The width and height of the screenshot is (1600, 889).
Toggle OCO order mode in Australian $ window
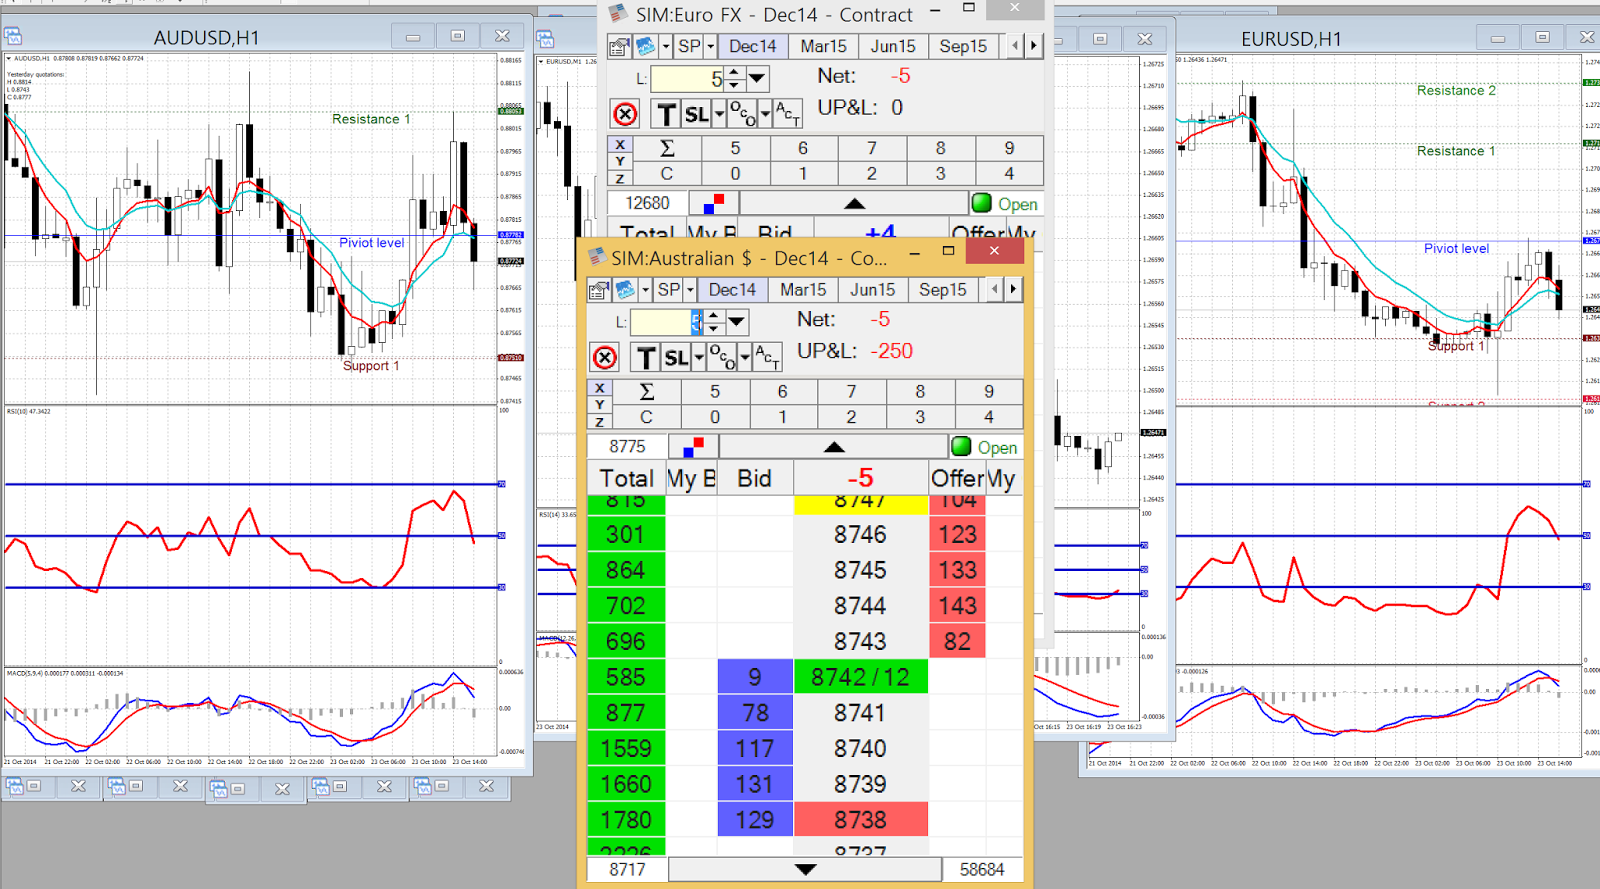click(722, 358)
